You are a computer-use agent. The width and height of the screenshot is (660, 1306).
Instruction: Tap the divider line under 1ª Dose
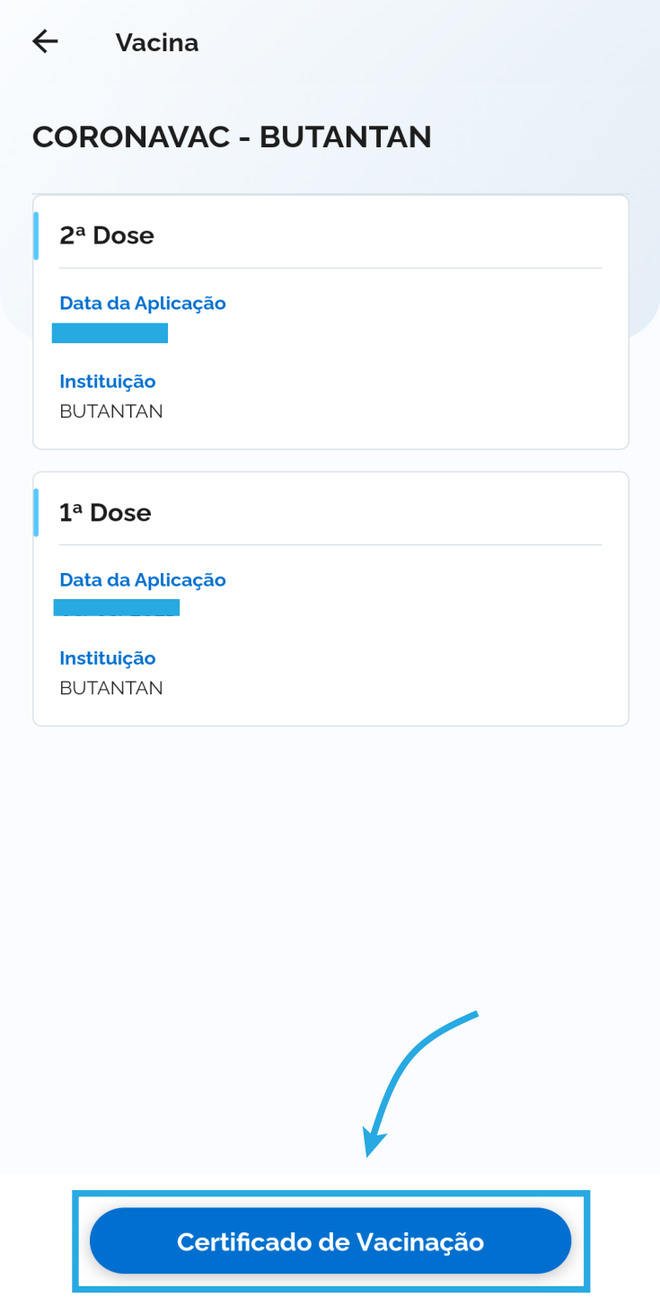click(x=330, y=545)
